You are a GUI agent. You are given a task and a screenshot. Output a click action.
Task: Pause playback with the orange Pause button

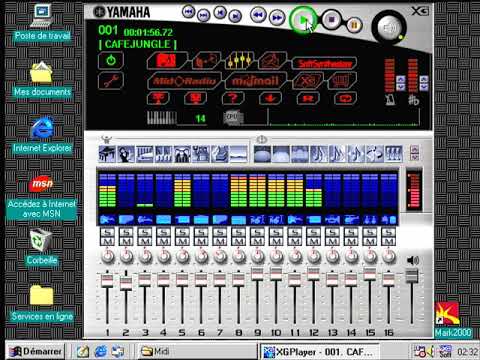354,25
